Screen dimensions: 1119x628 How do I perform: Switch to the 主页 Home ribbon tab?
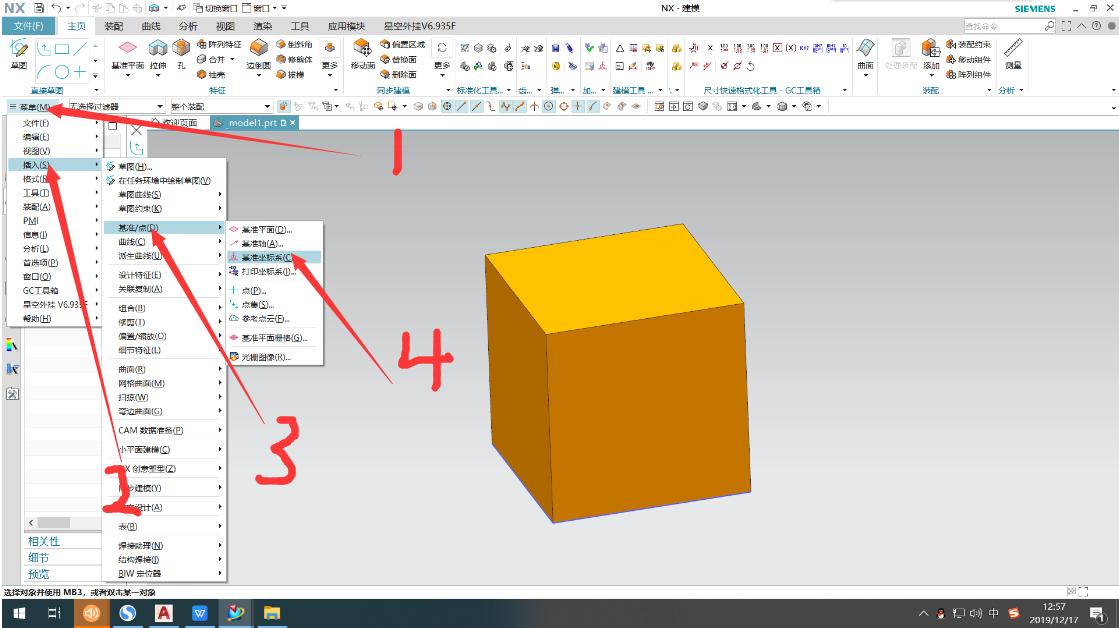pyautogui.click(x=76, y=26)
